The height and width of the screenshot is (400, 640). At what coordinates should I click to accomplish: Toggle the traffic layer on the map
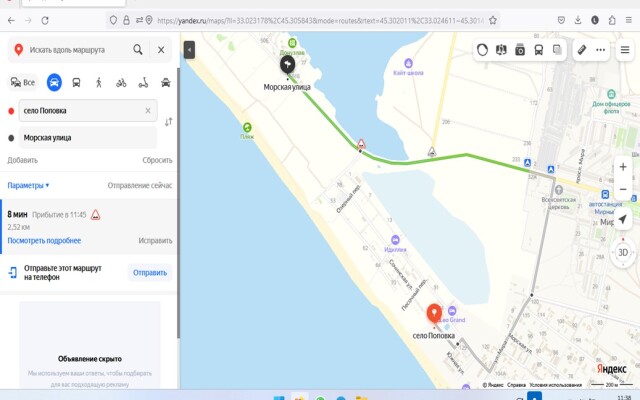tap(482, 49)
